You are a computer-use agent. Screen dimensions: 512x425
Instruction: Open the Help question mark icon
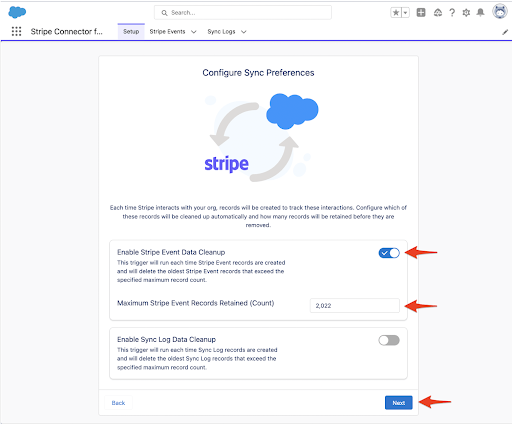coord(452,13)
